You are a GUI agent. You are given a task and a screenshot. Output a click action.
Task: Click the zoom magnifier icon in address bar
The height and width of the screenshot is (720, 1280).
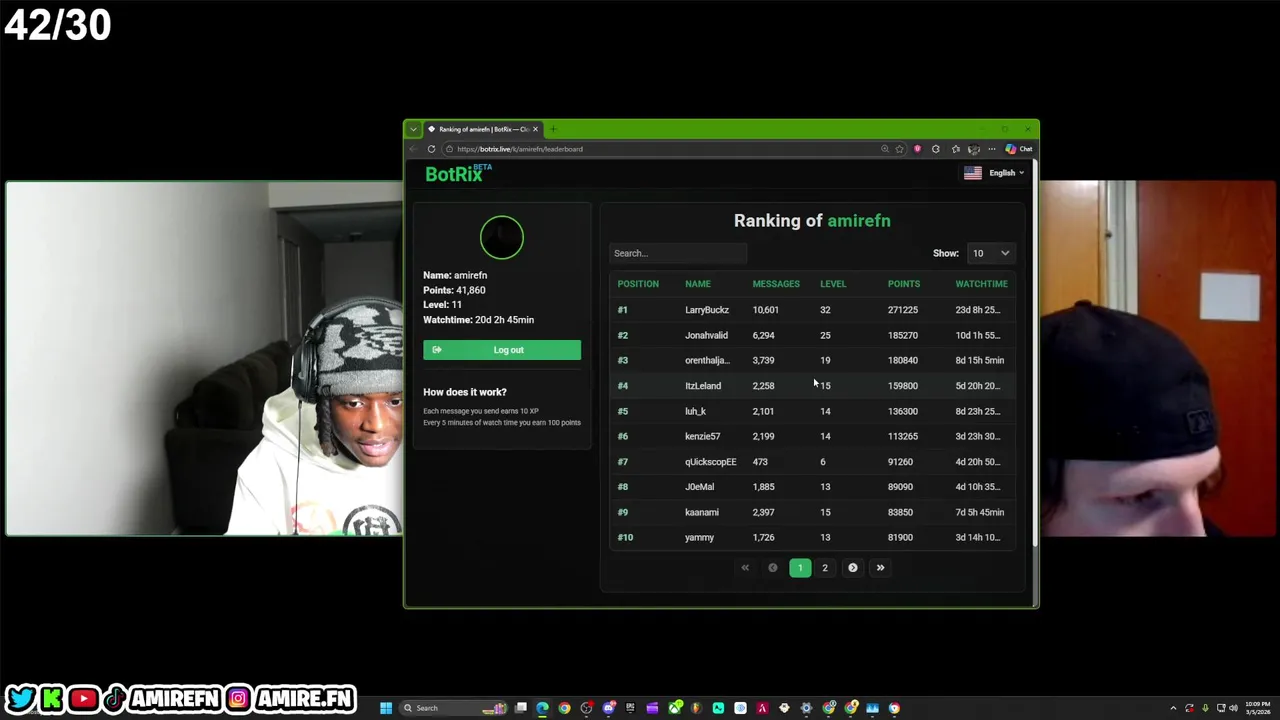coord(885,149)
